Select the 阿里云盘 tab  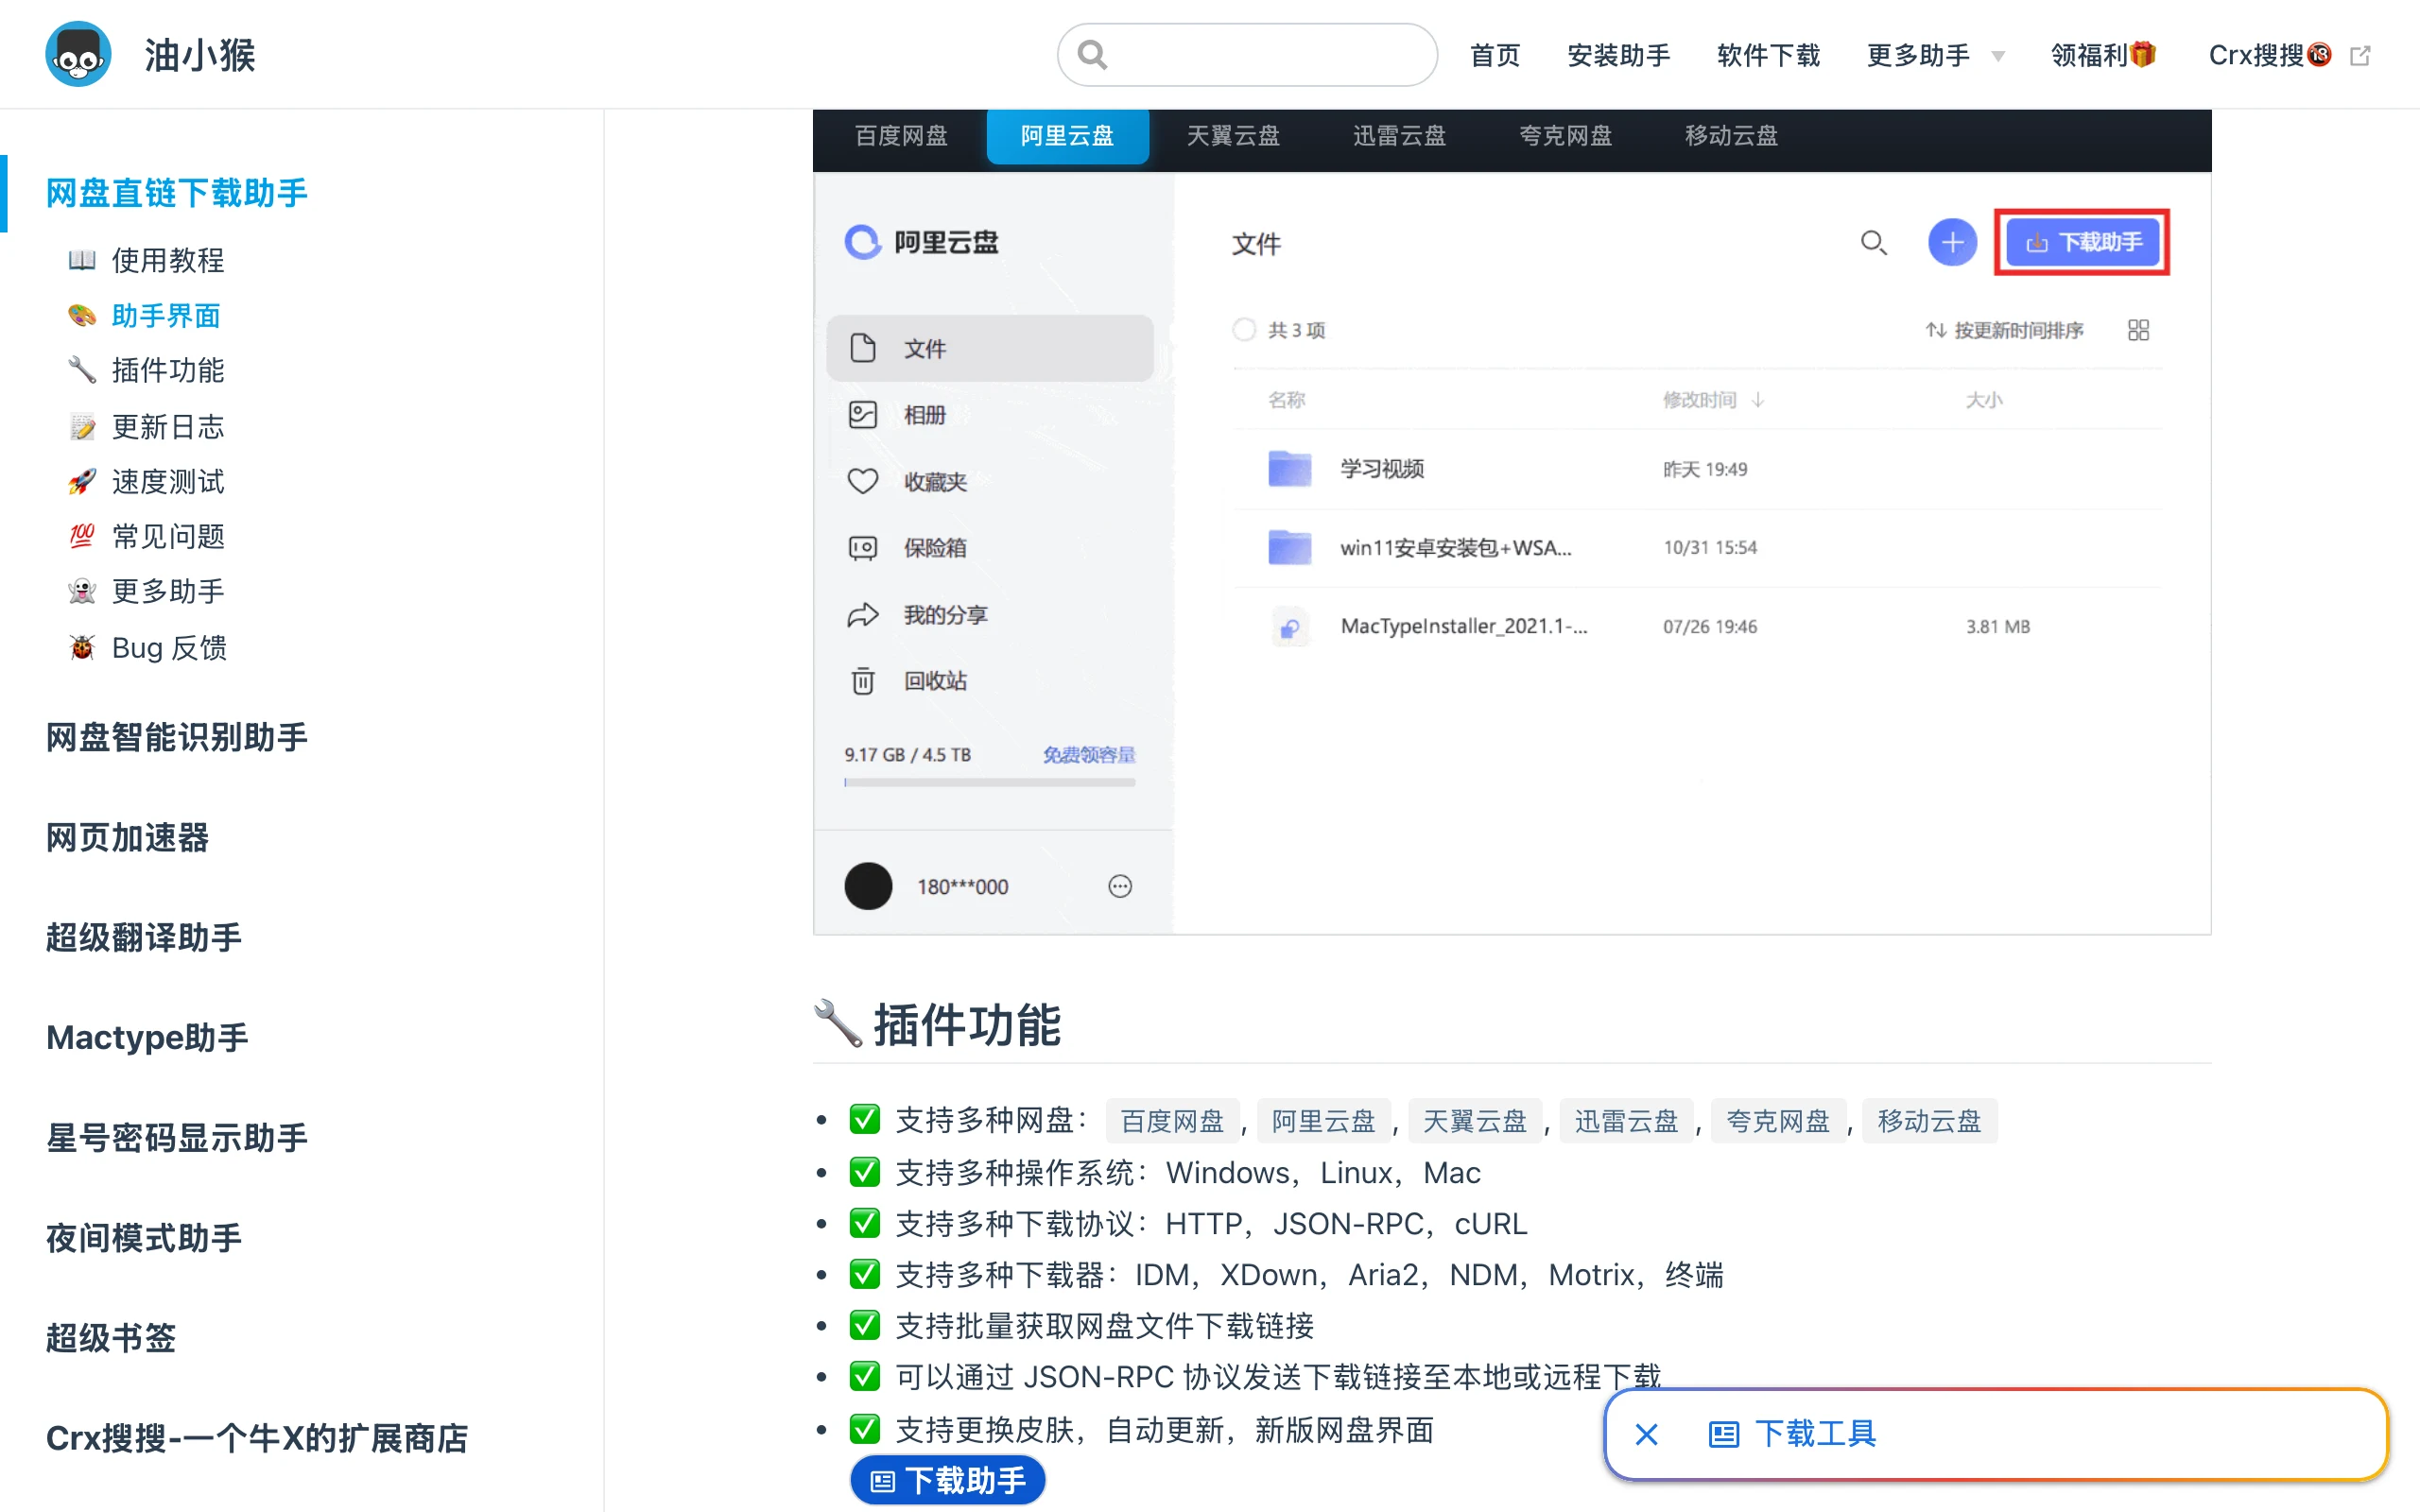(1067, 136)
